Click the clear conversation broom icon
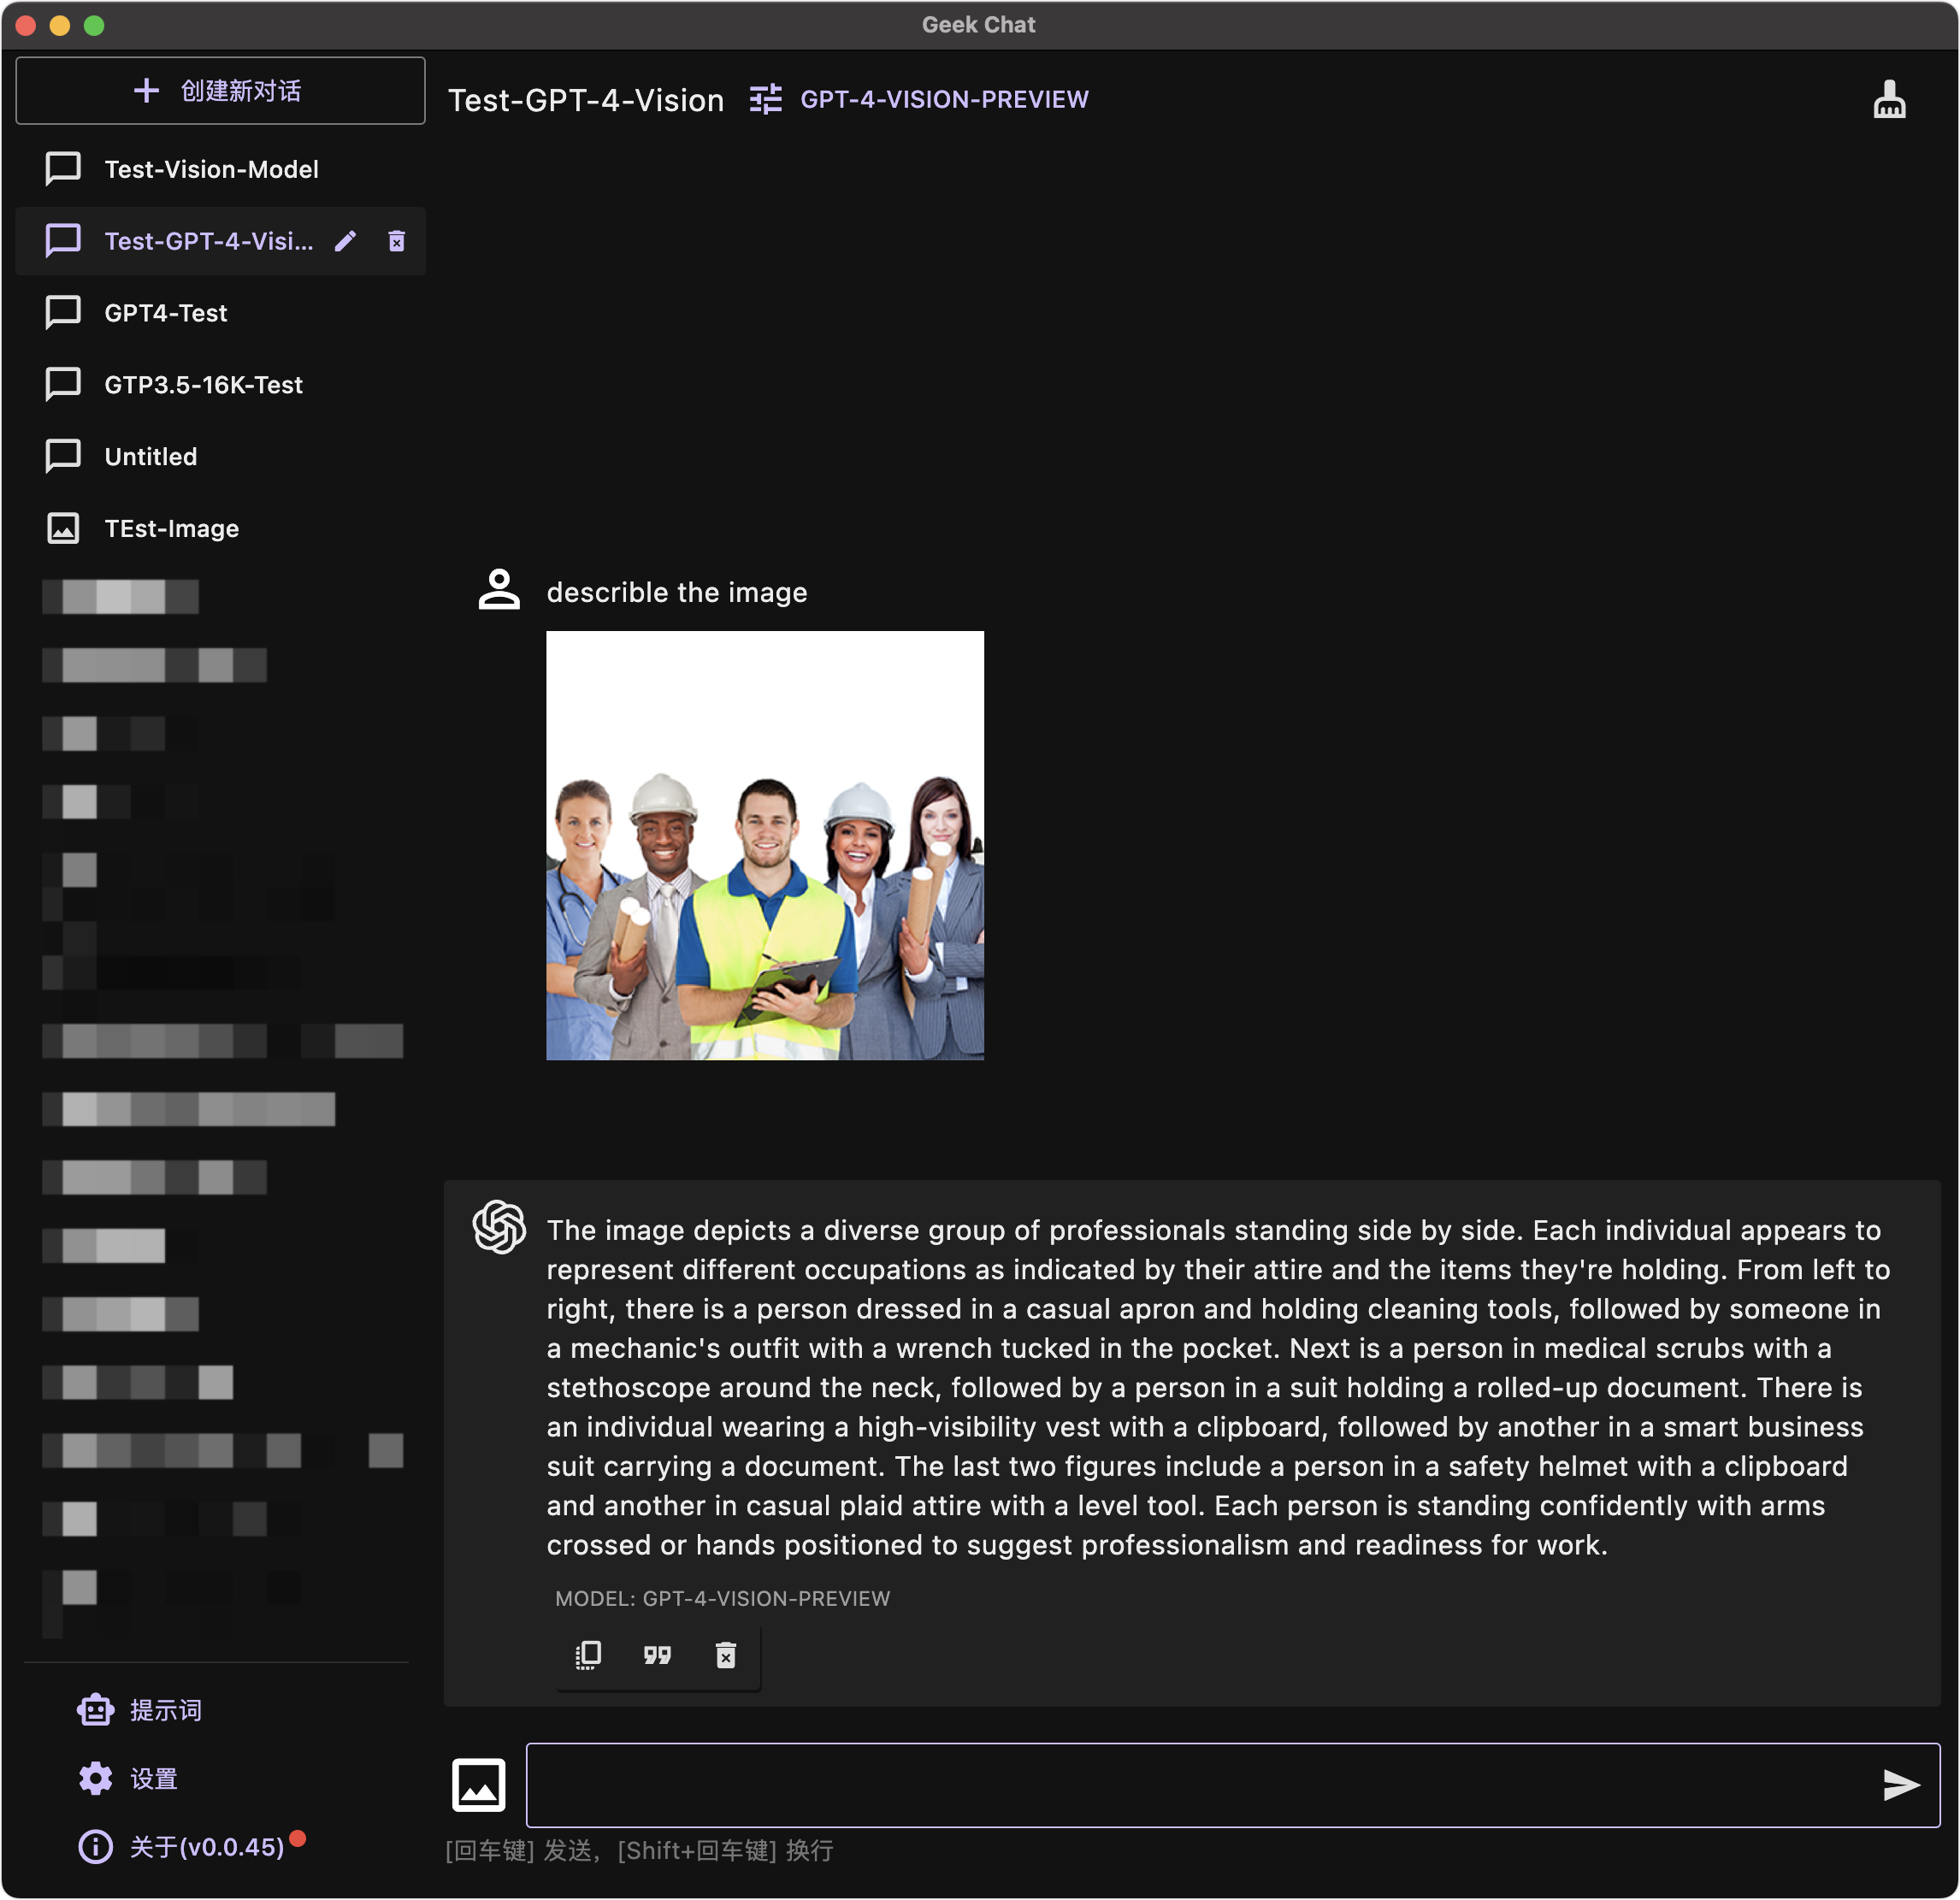1960x1900 pixels. click(x=1888, y=99)
